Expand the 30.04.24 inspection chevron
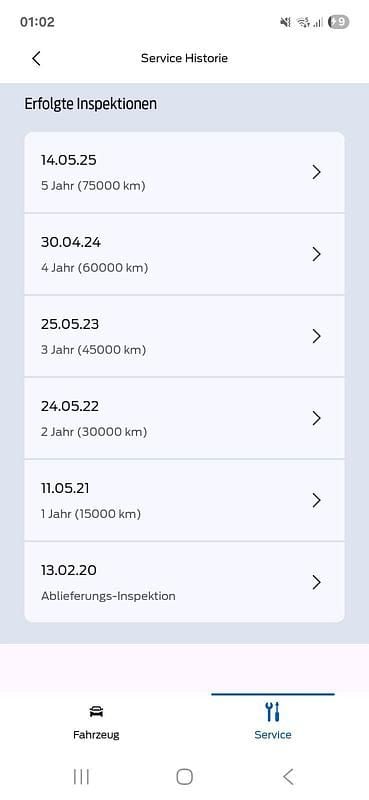 [x=316, y=254]
